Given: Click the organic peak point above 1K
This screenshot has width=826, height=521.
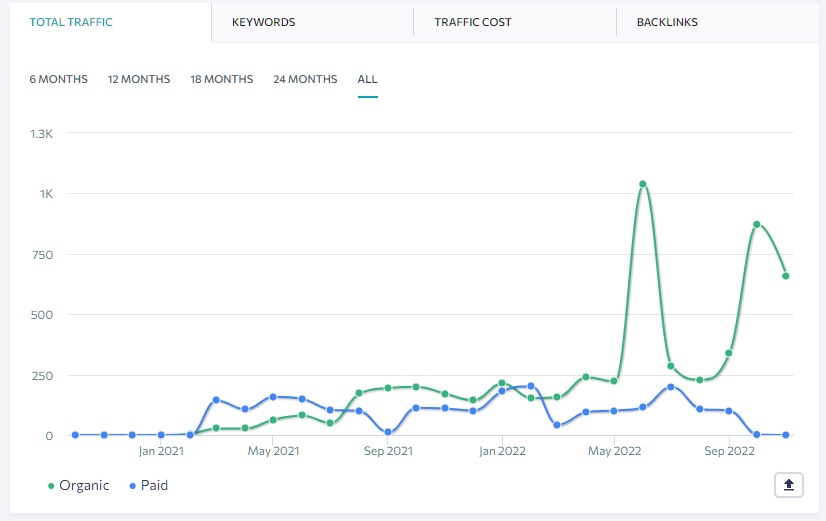Looking at the screenshot, I should pyautogui.click(x=643, y=184).
